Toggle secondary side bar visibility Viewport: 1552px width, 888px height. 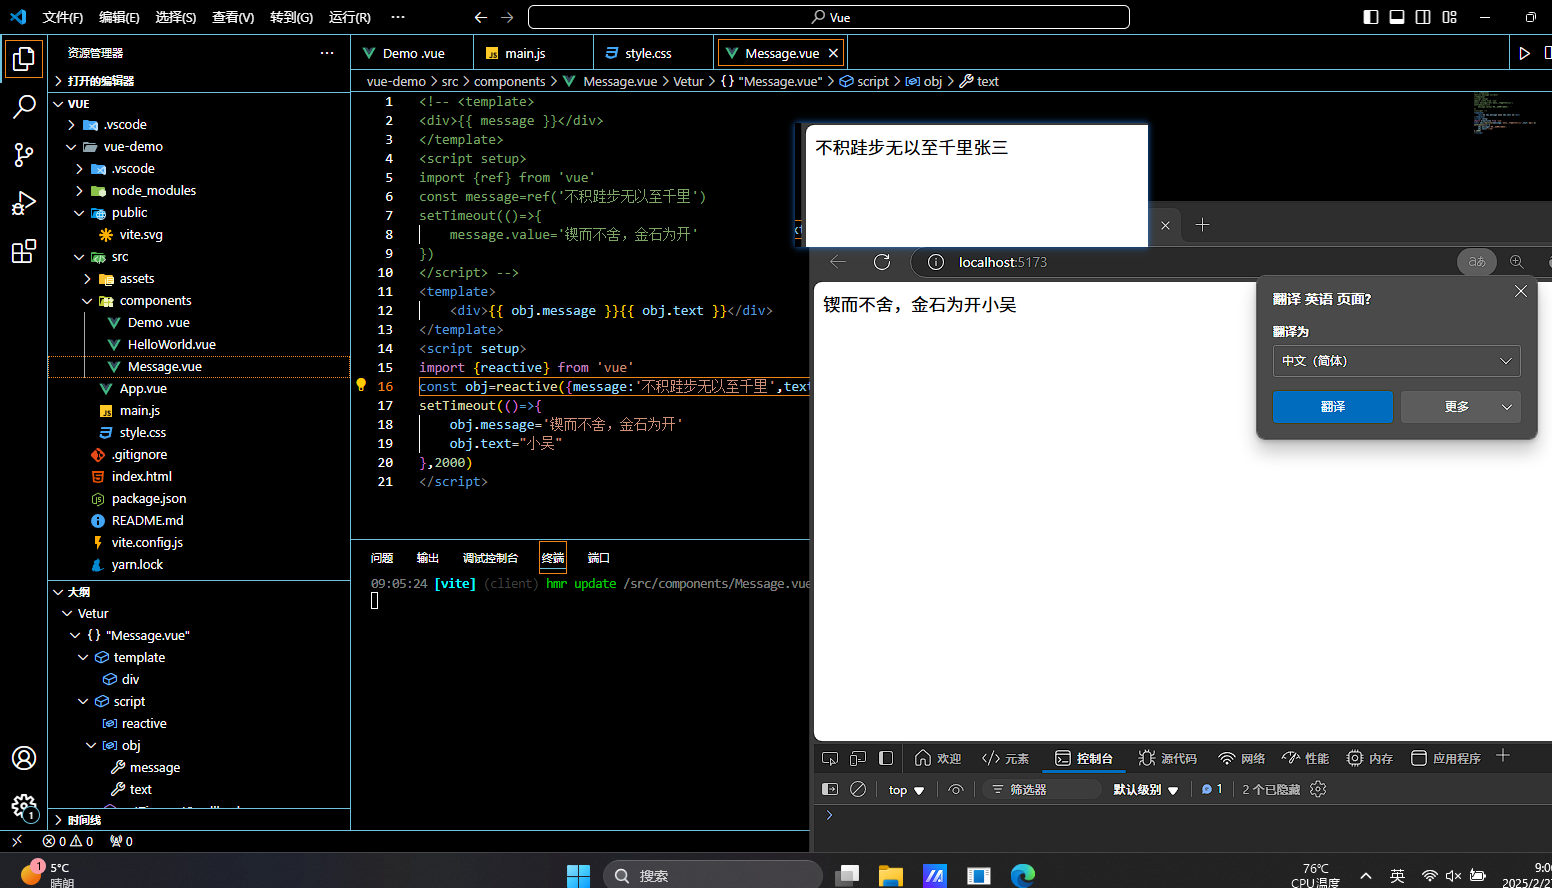(x=1423, y=17)
